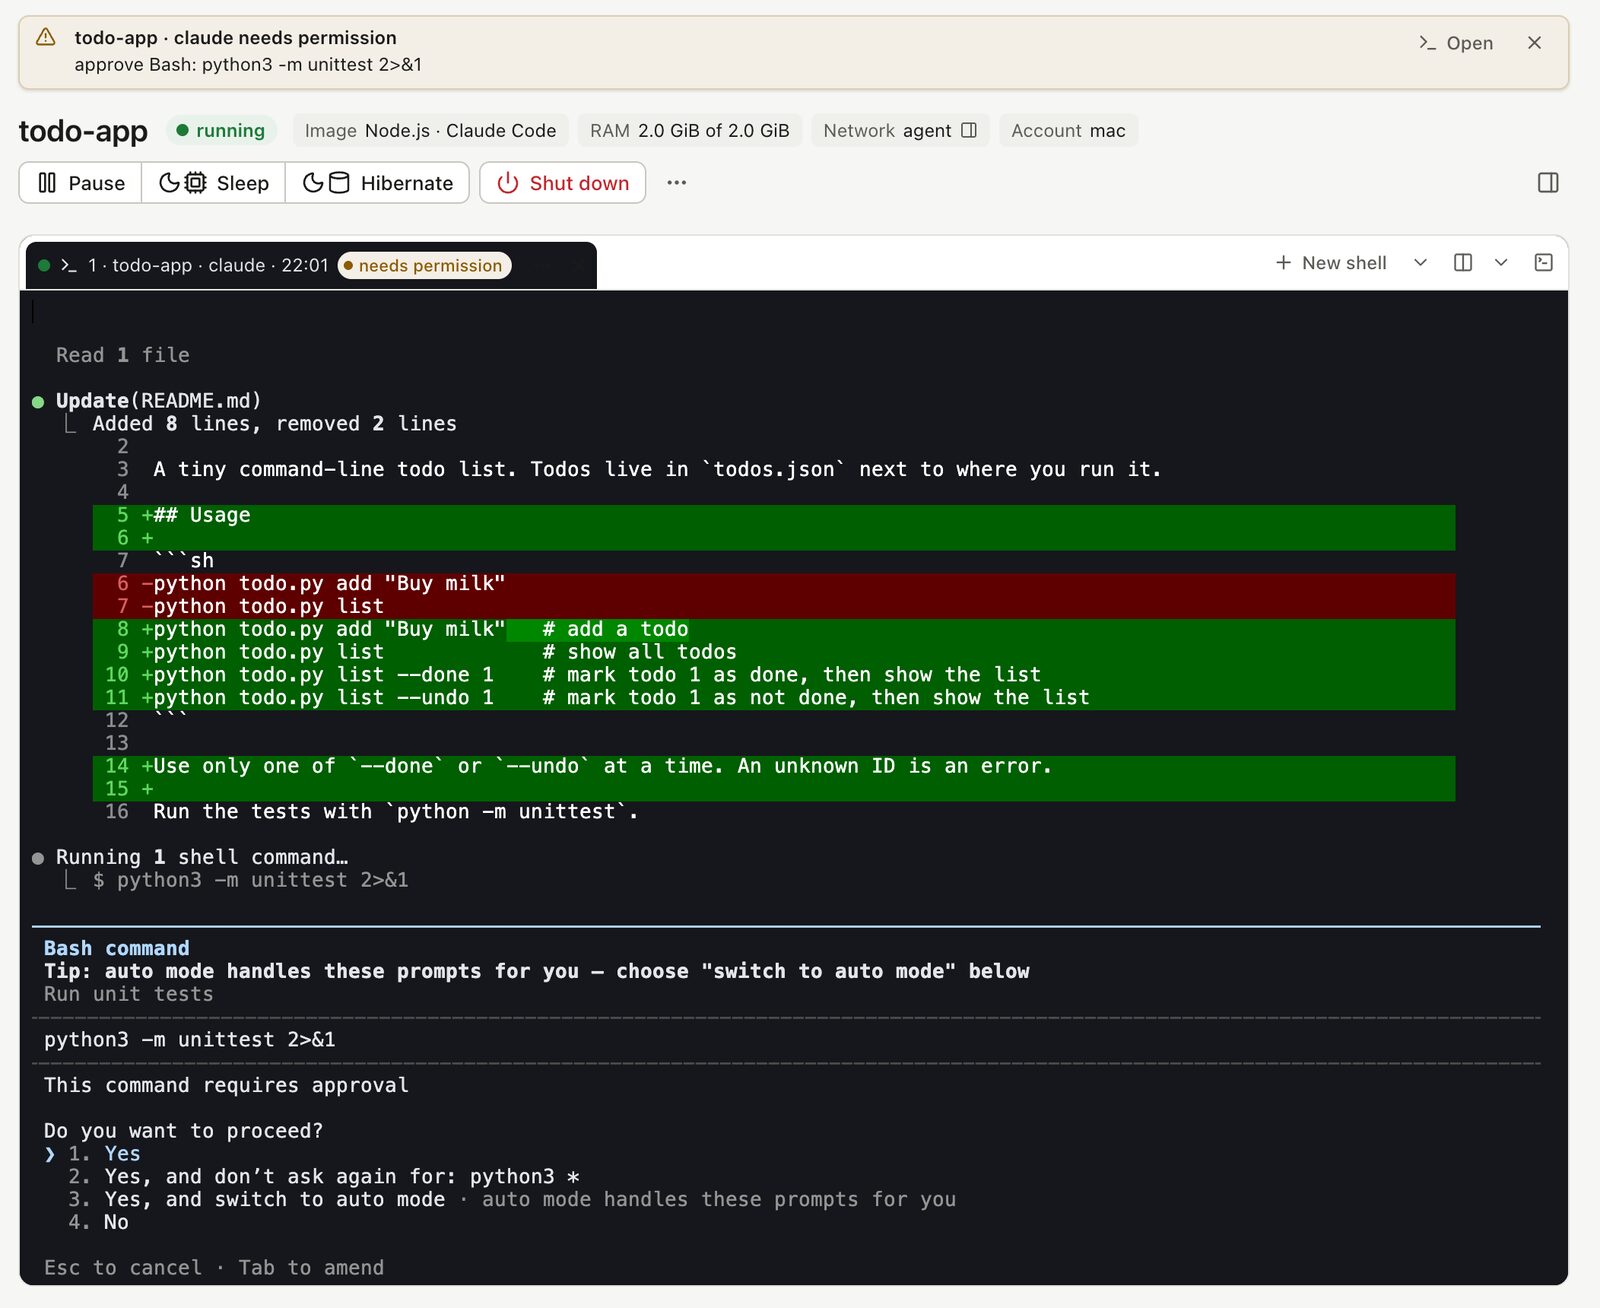Select the todo-app claude terminal tab
This screenshot has width=1600, height=1308.
pyautogui.click(x=310, y=265)
